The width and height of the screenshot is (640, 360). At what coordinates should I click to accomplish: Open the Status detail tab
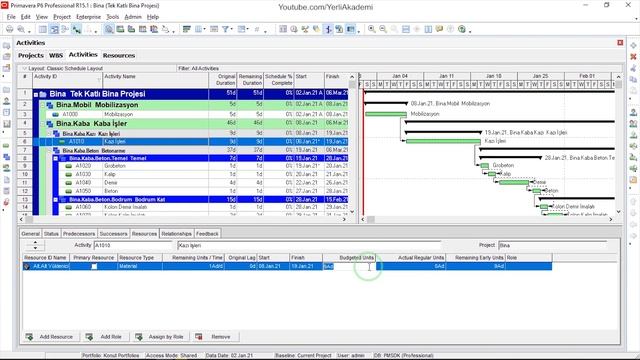[51, 233]
